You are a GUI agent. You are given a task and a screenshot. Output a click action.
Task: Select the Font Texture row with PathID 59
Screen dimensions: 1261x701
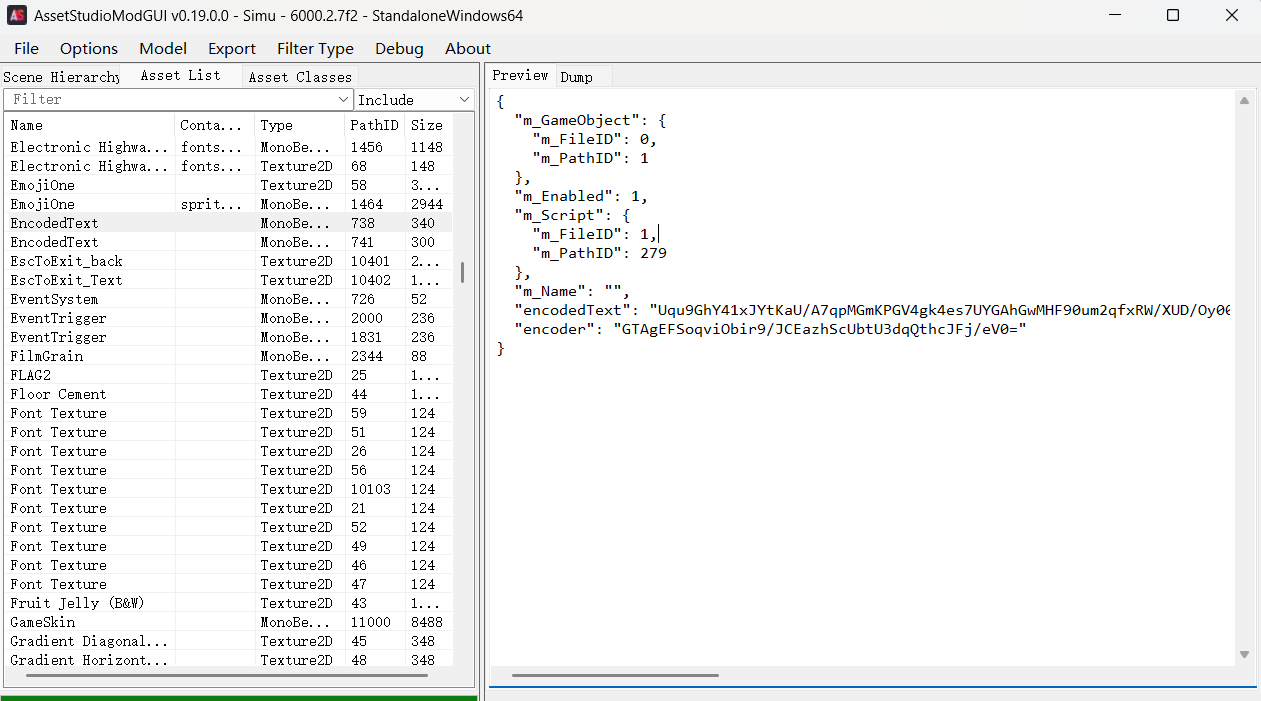229,413
